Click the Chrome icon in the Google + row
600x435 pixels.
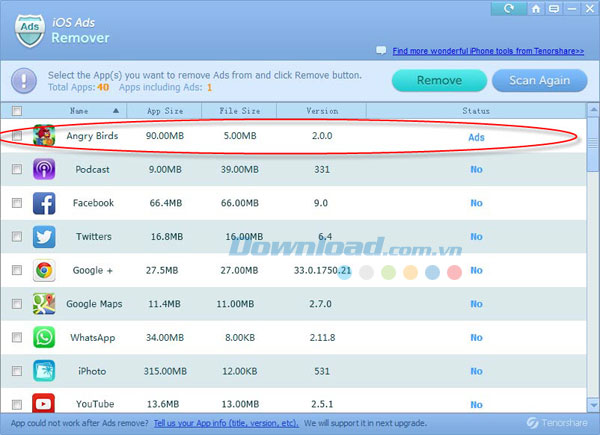[44, 270]
